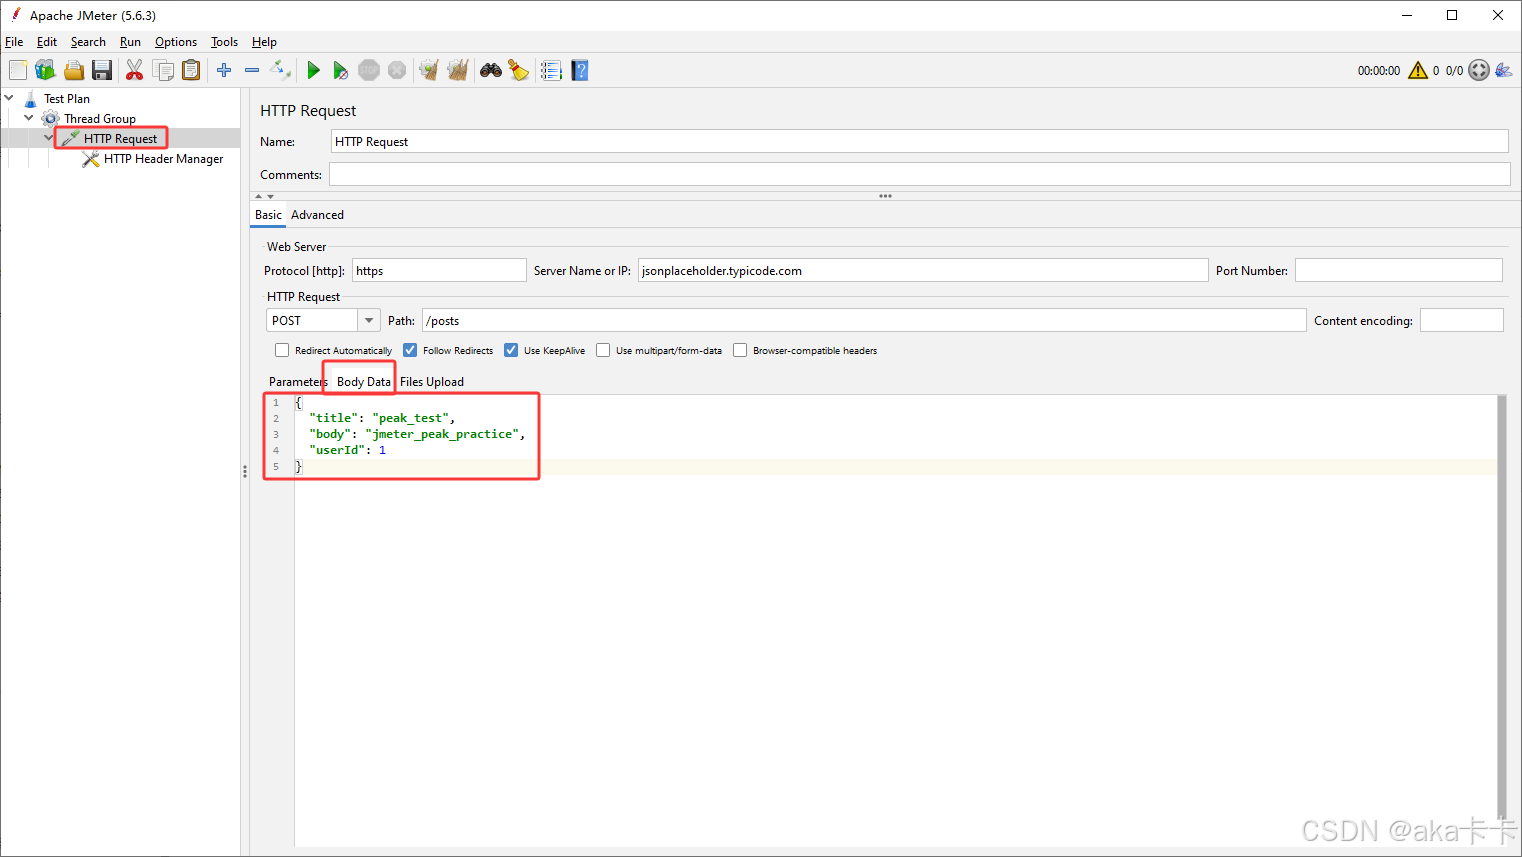1522x857 pixels.
Task: Click the Expand All plus icon
Action: [224, 70]
